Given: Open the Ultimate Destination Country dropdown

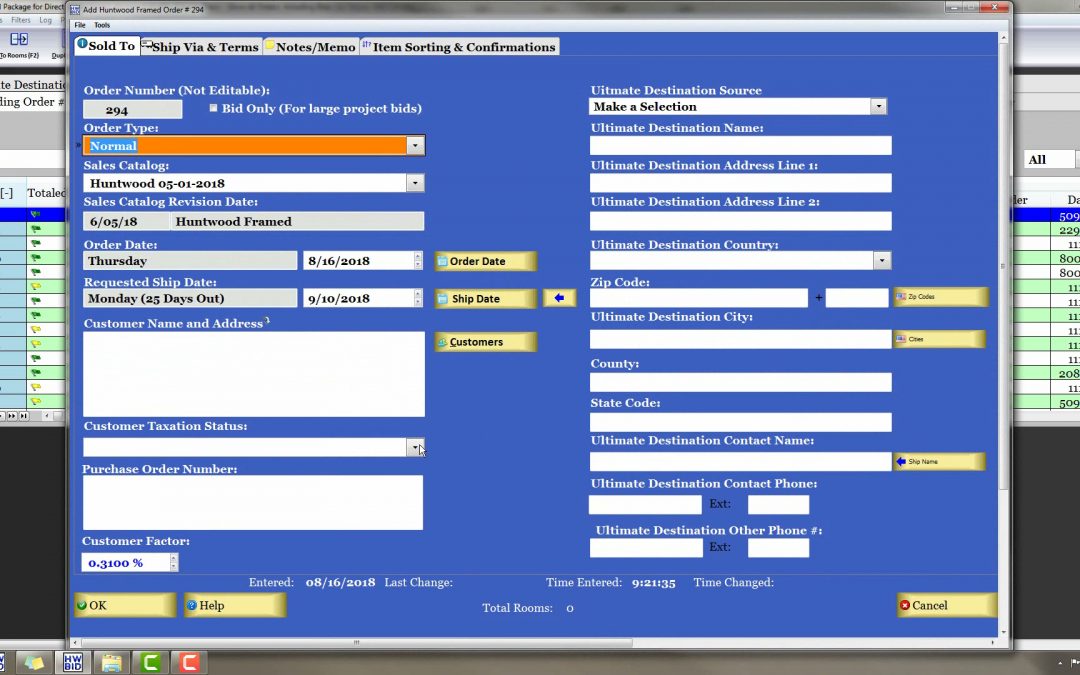Looking at the screenshot, I should (x=881, y=260).
